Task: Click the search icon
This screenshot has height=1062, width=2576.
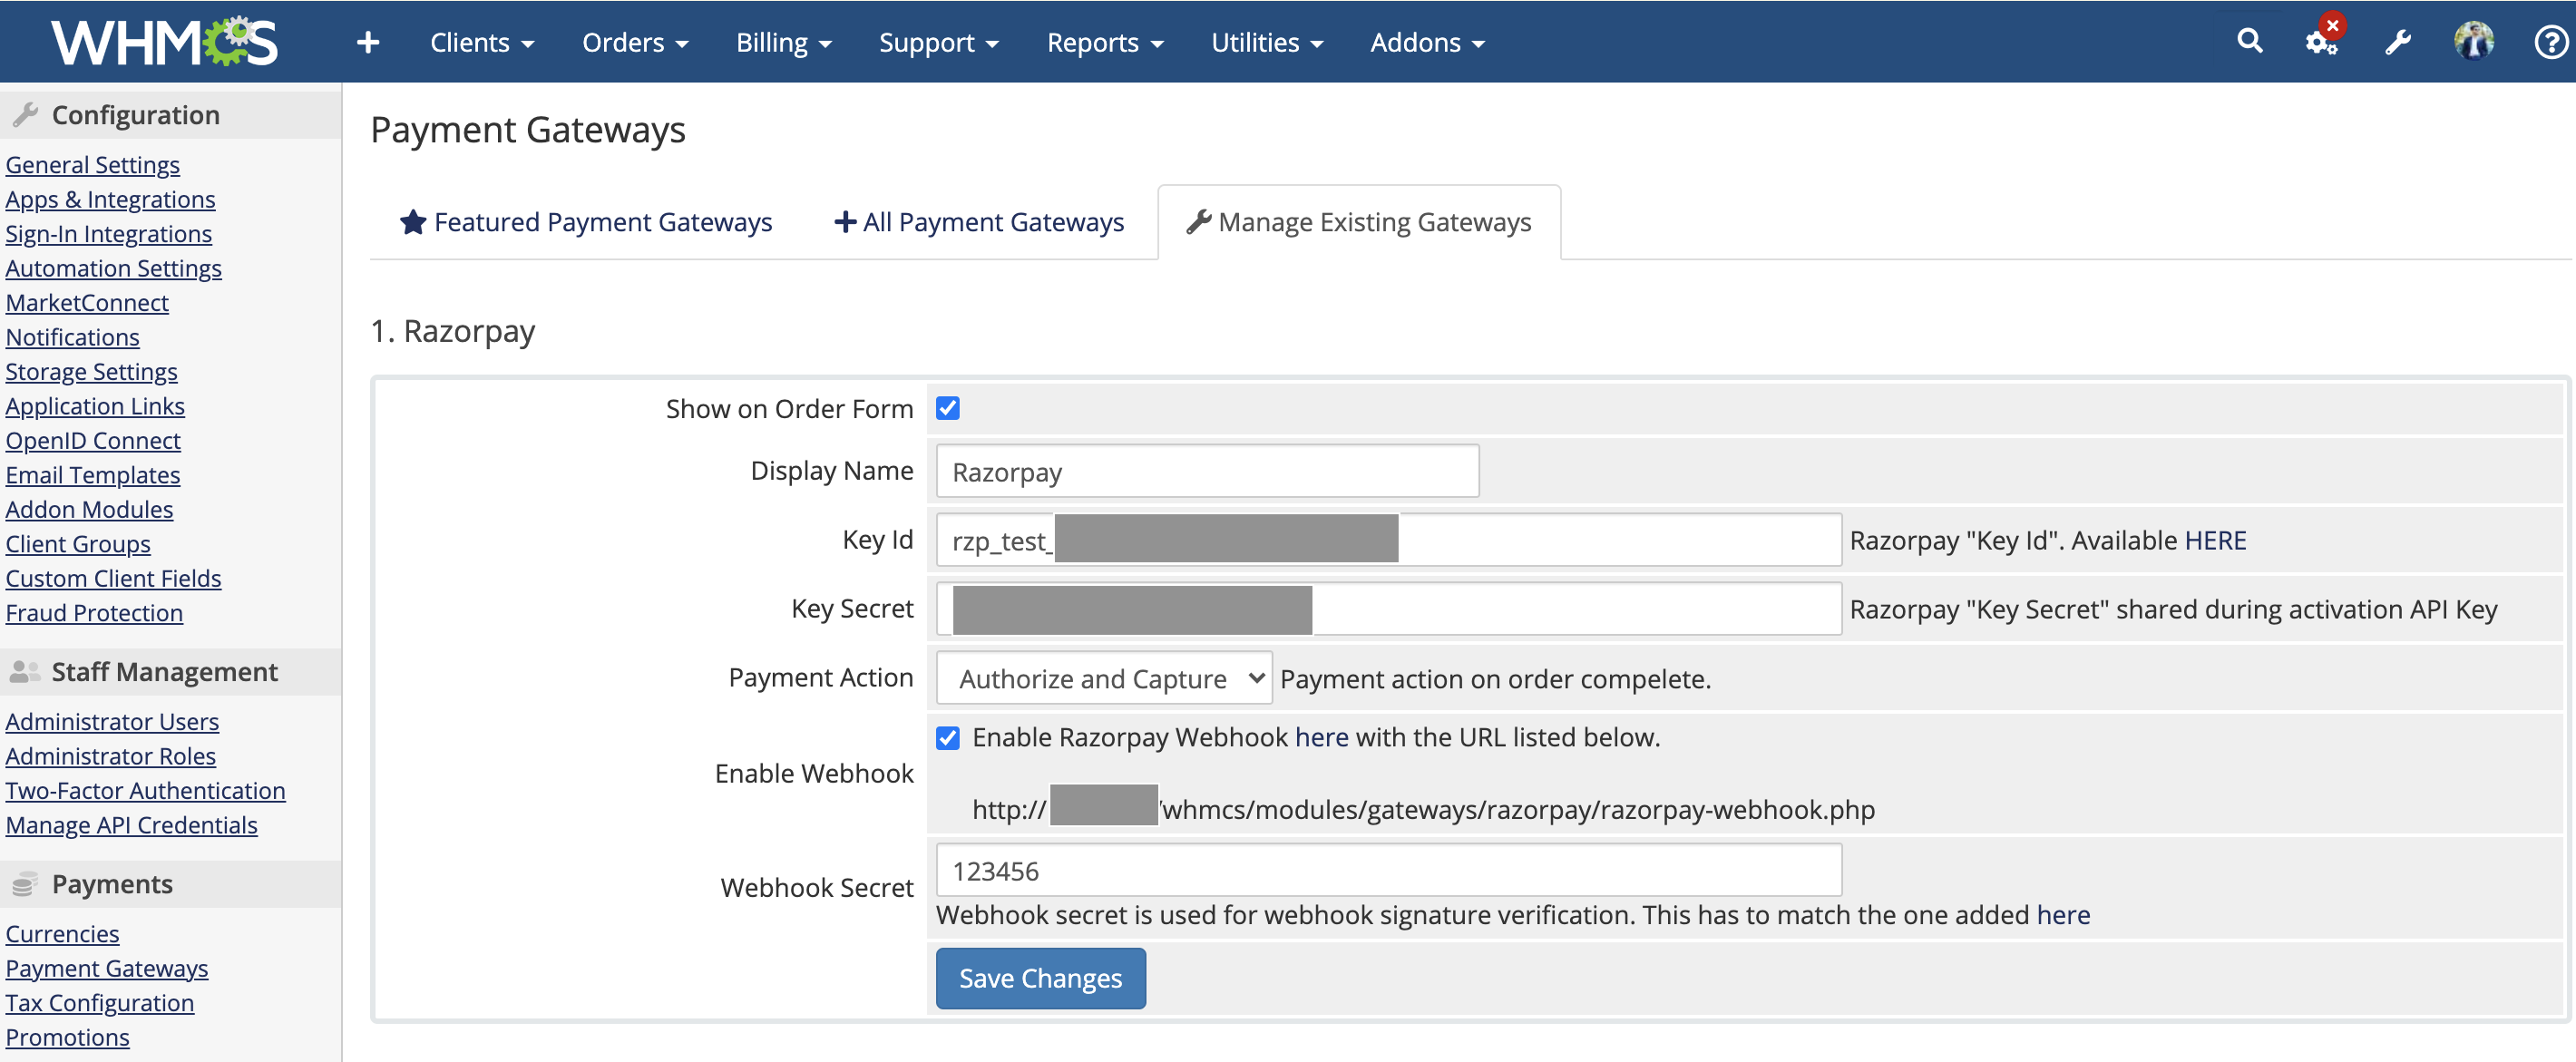Action: 2249,41
